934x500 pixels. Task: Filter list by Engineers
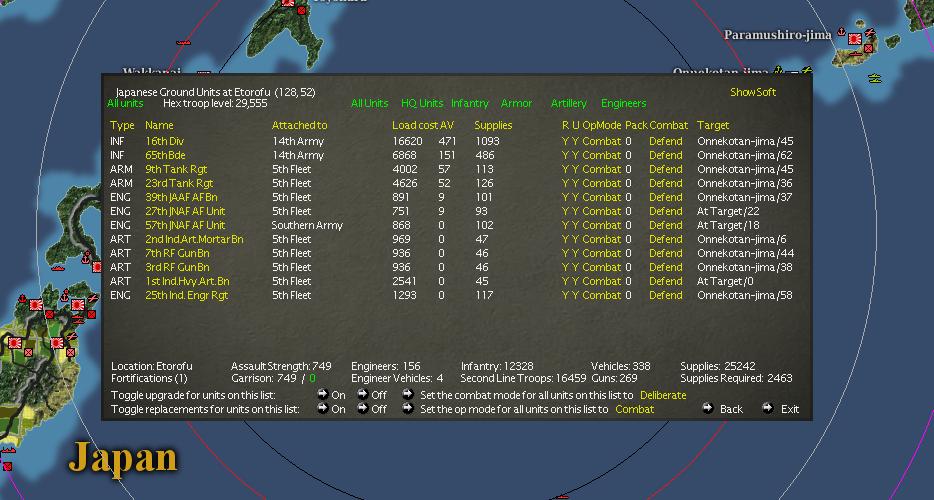click(623, 103)
